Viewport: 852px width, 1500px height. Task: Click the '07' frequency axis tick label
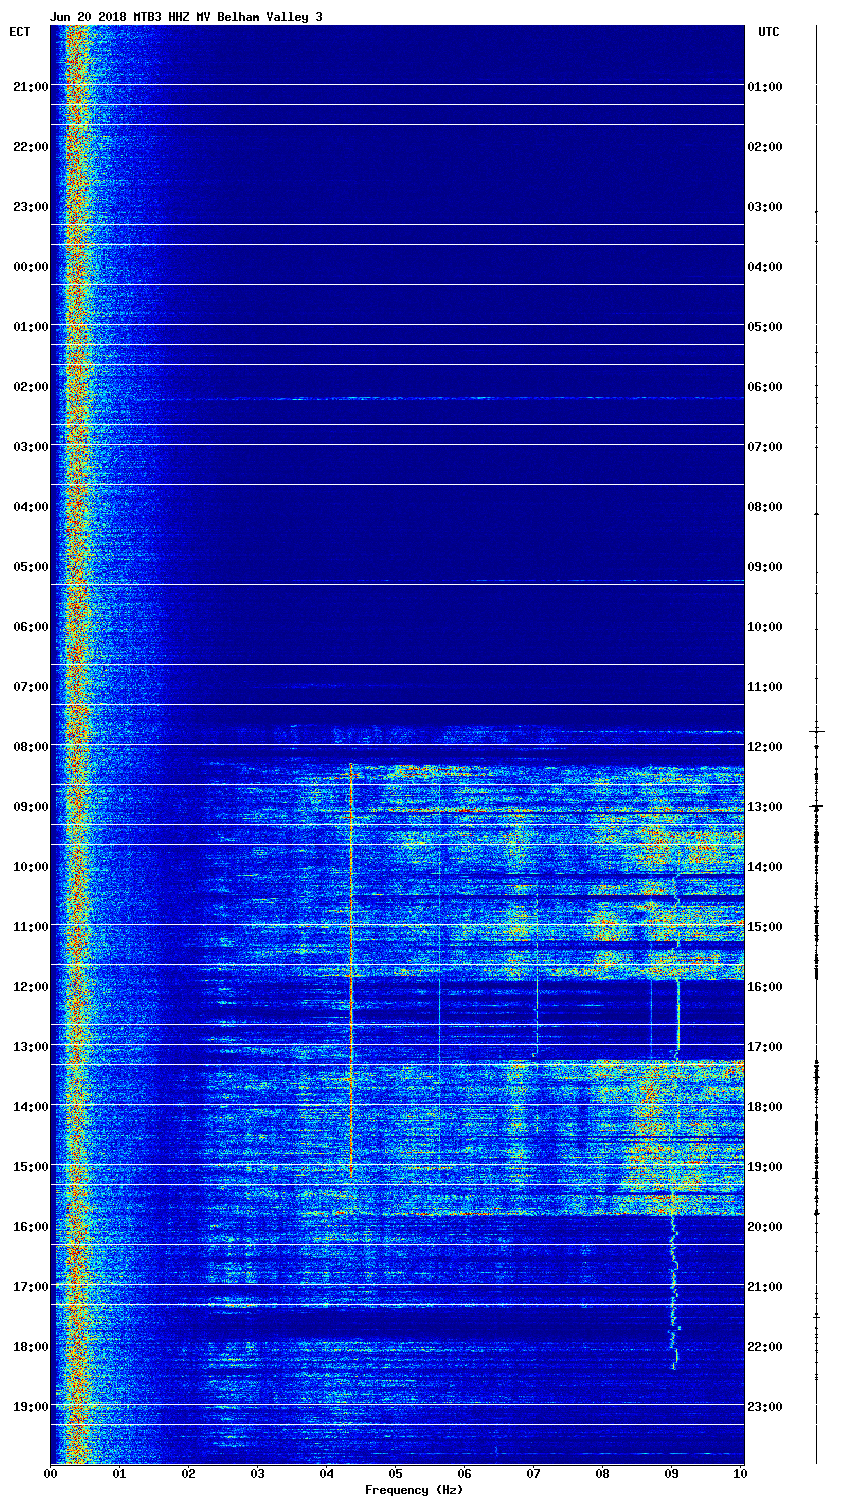533,1474
